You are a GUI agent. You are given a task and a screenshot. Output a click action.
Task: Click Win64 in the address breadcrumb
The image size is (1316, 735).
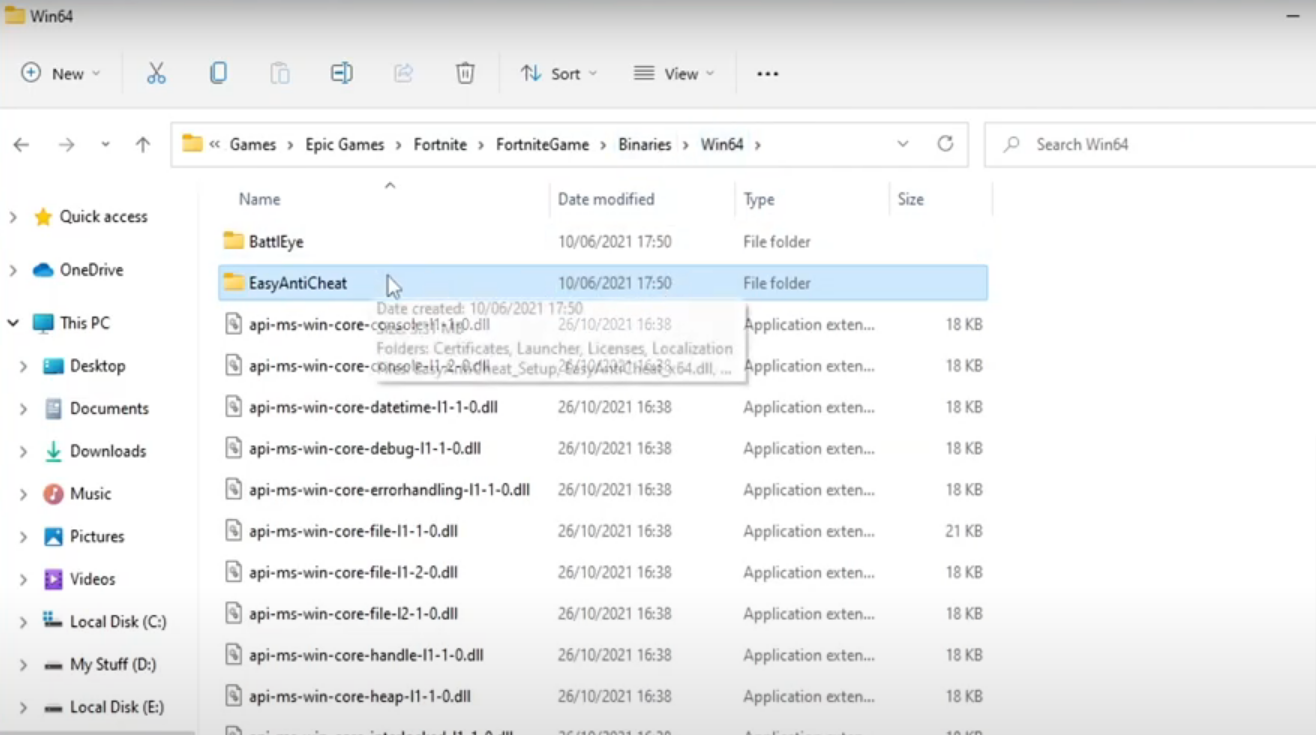722,144
